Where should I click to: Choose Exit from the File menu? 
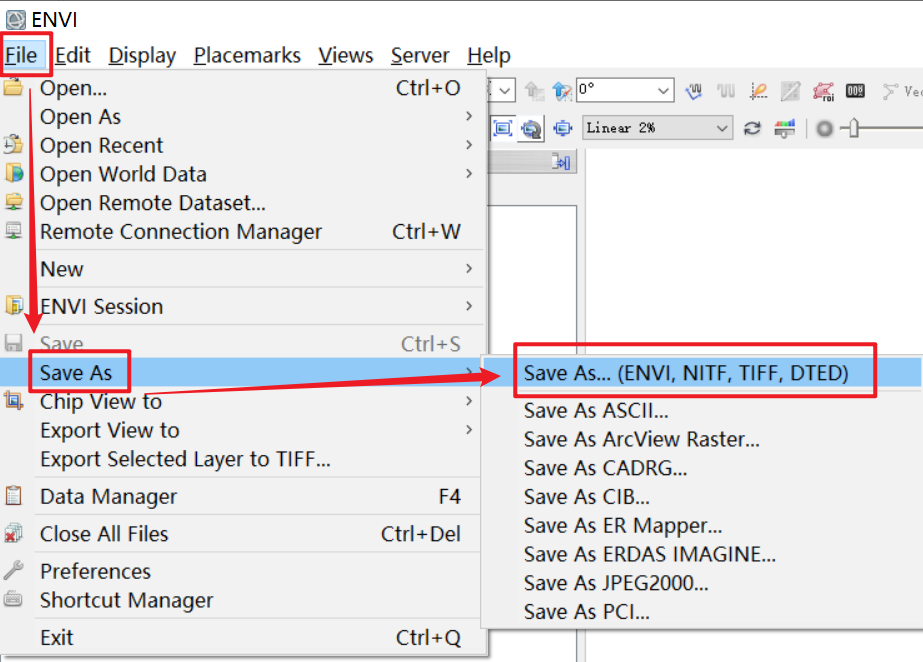[244, 638]
